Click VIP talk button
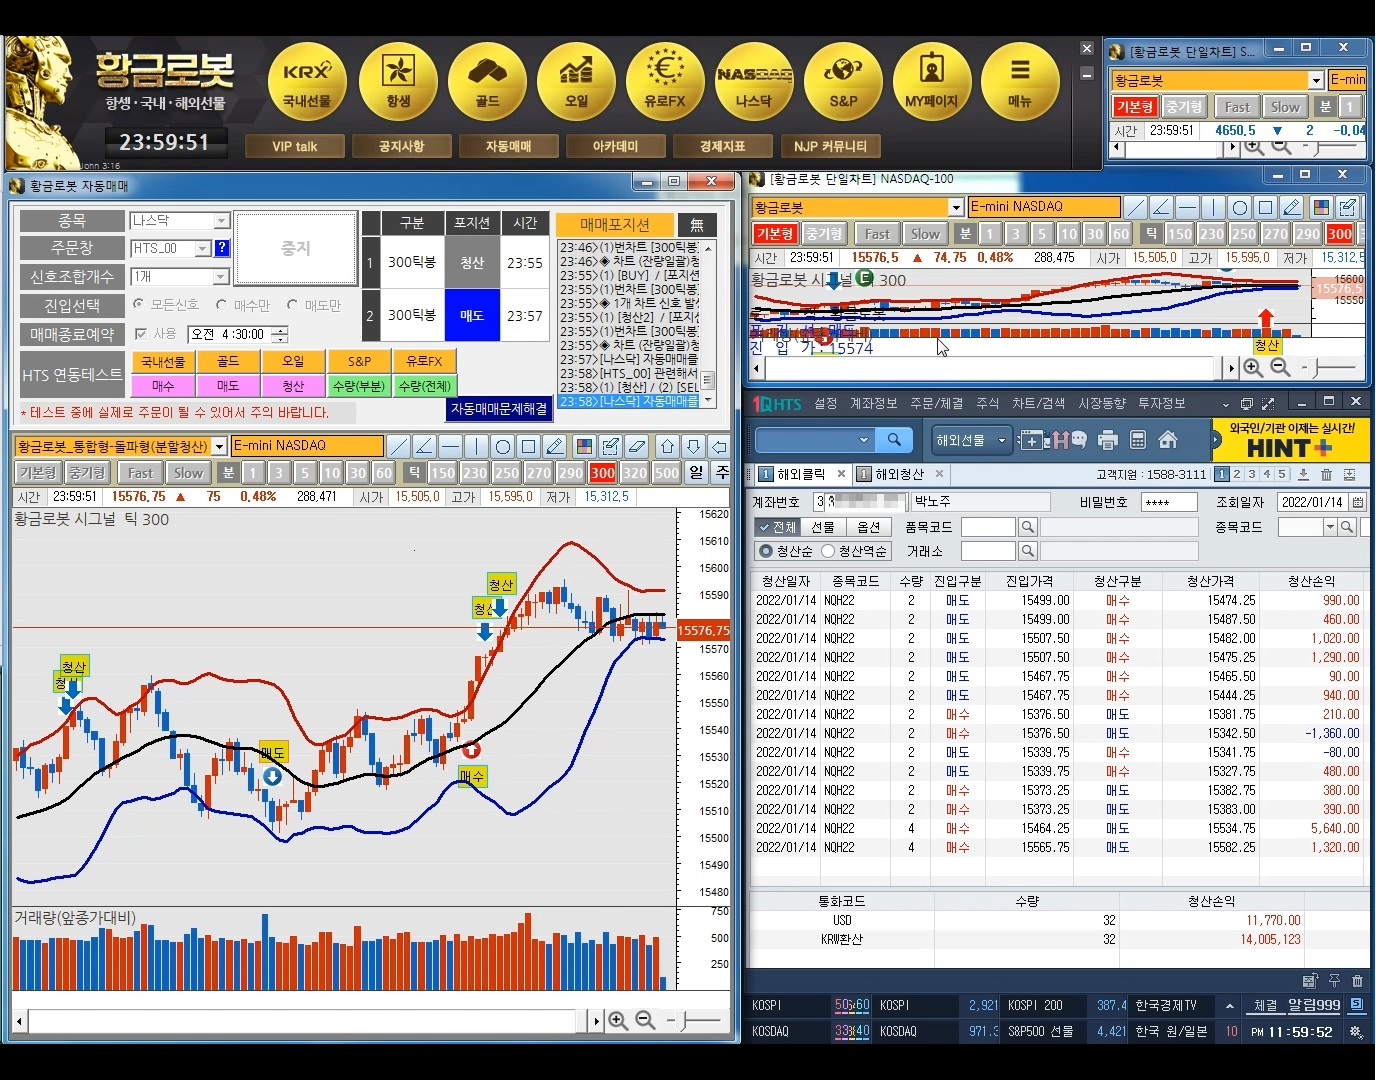Screen dimensions: 1376x1080 click(295, 146)
